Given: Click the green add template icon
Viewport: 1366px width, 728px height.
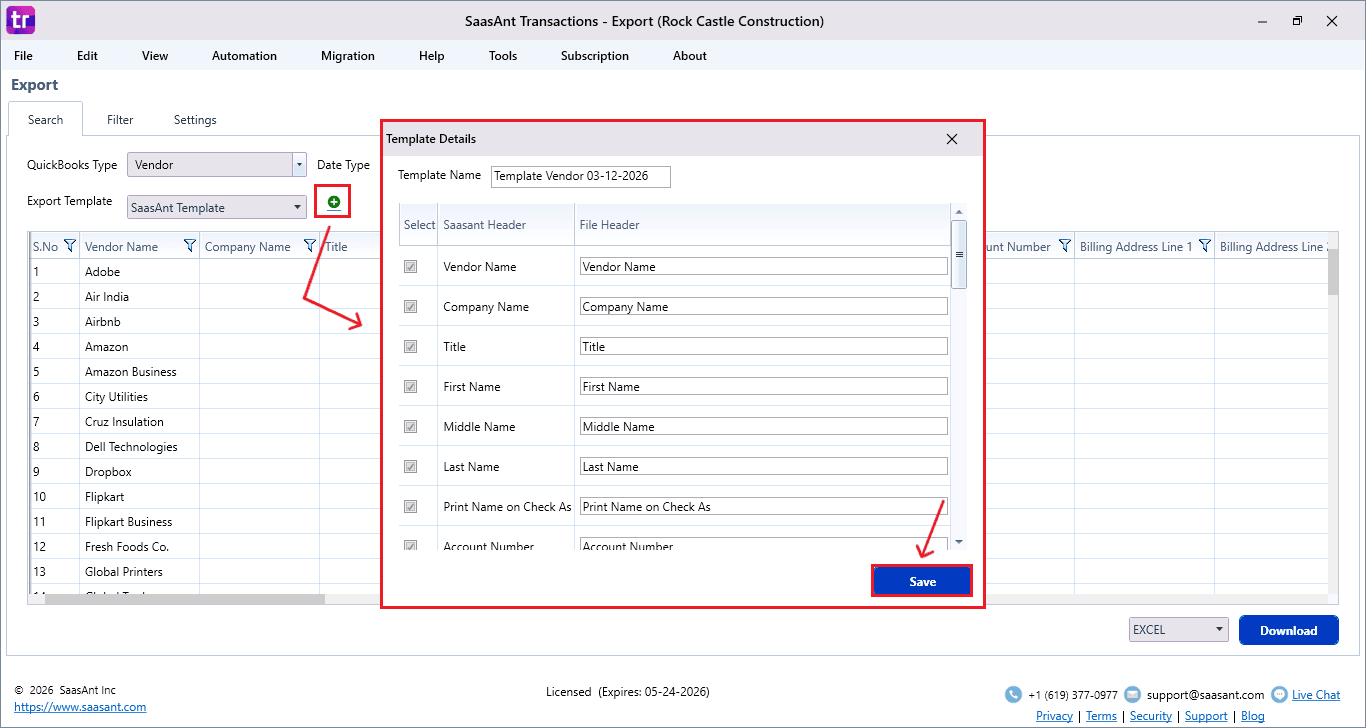Looking at the screenshot, I should [334, 202].
